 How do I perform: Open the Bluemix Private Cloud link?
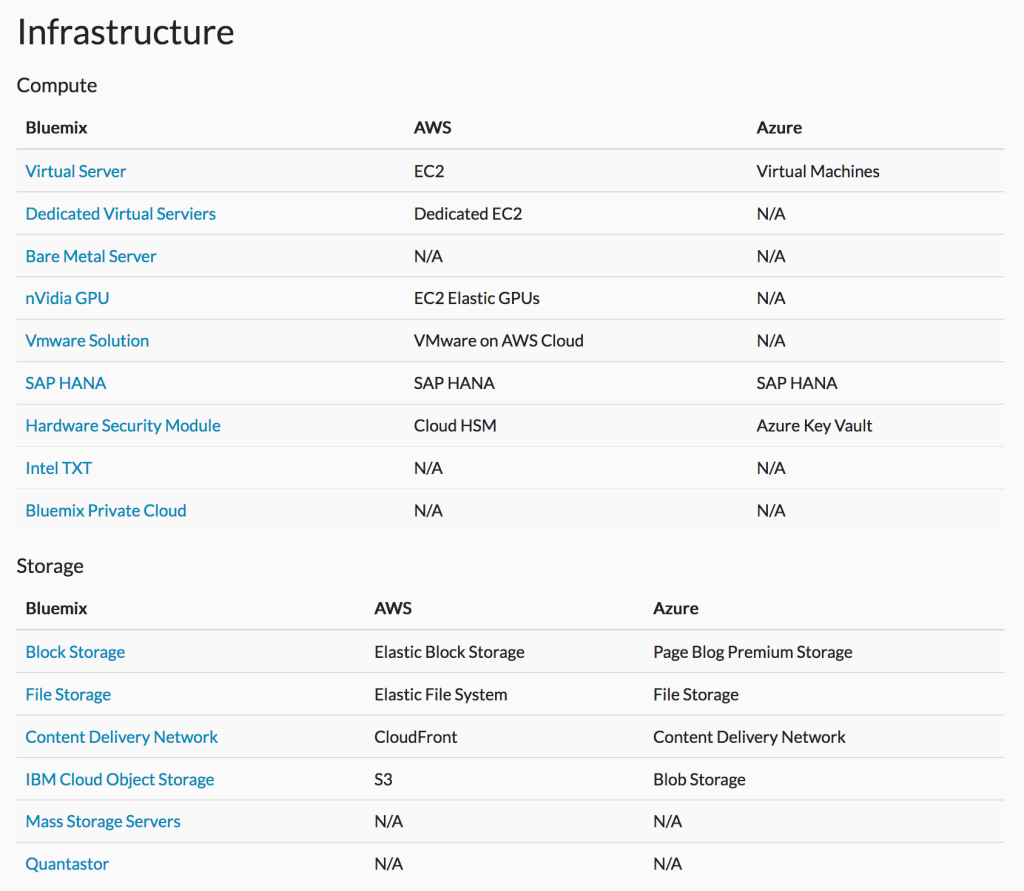tap(106, 510)
